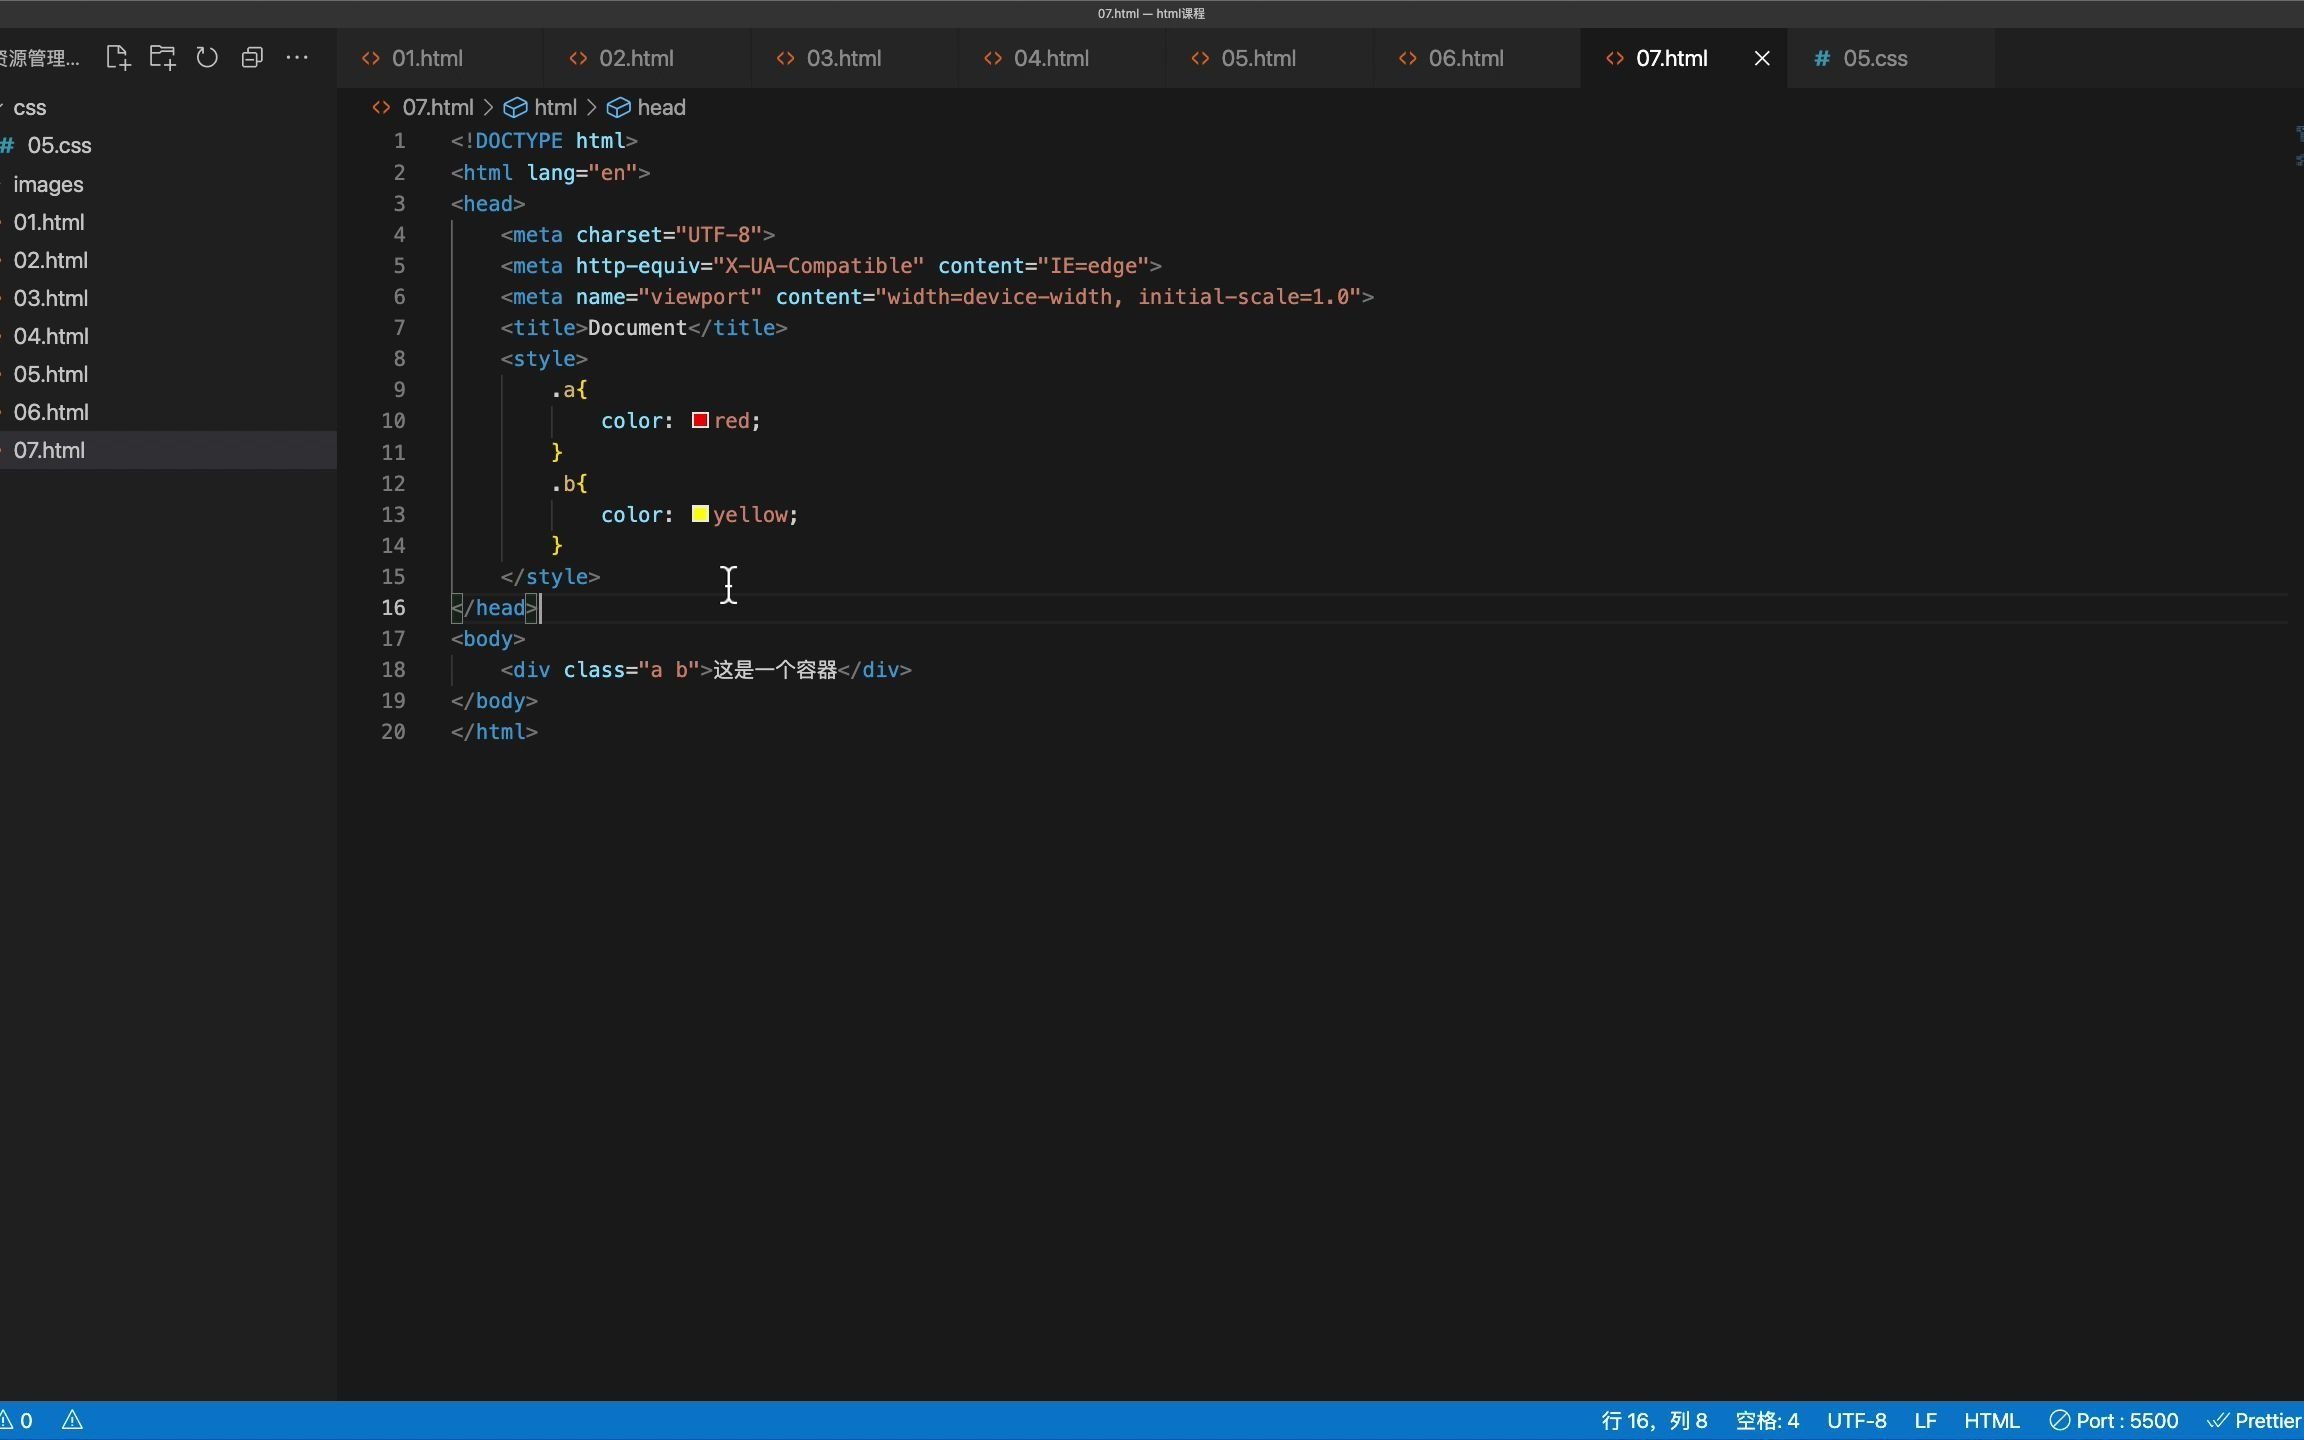Open 02.html in the file tree

168,260
